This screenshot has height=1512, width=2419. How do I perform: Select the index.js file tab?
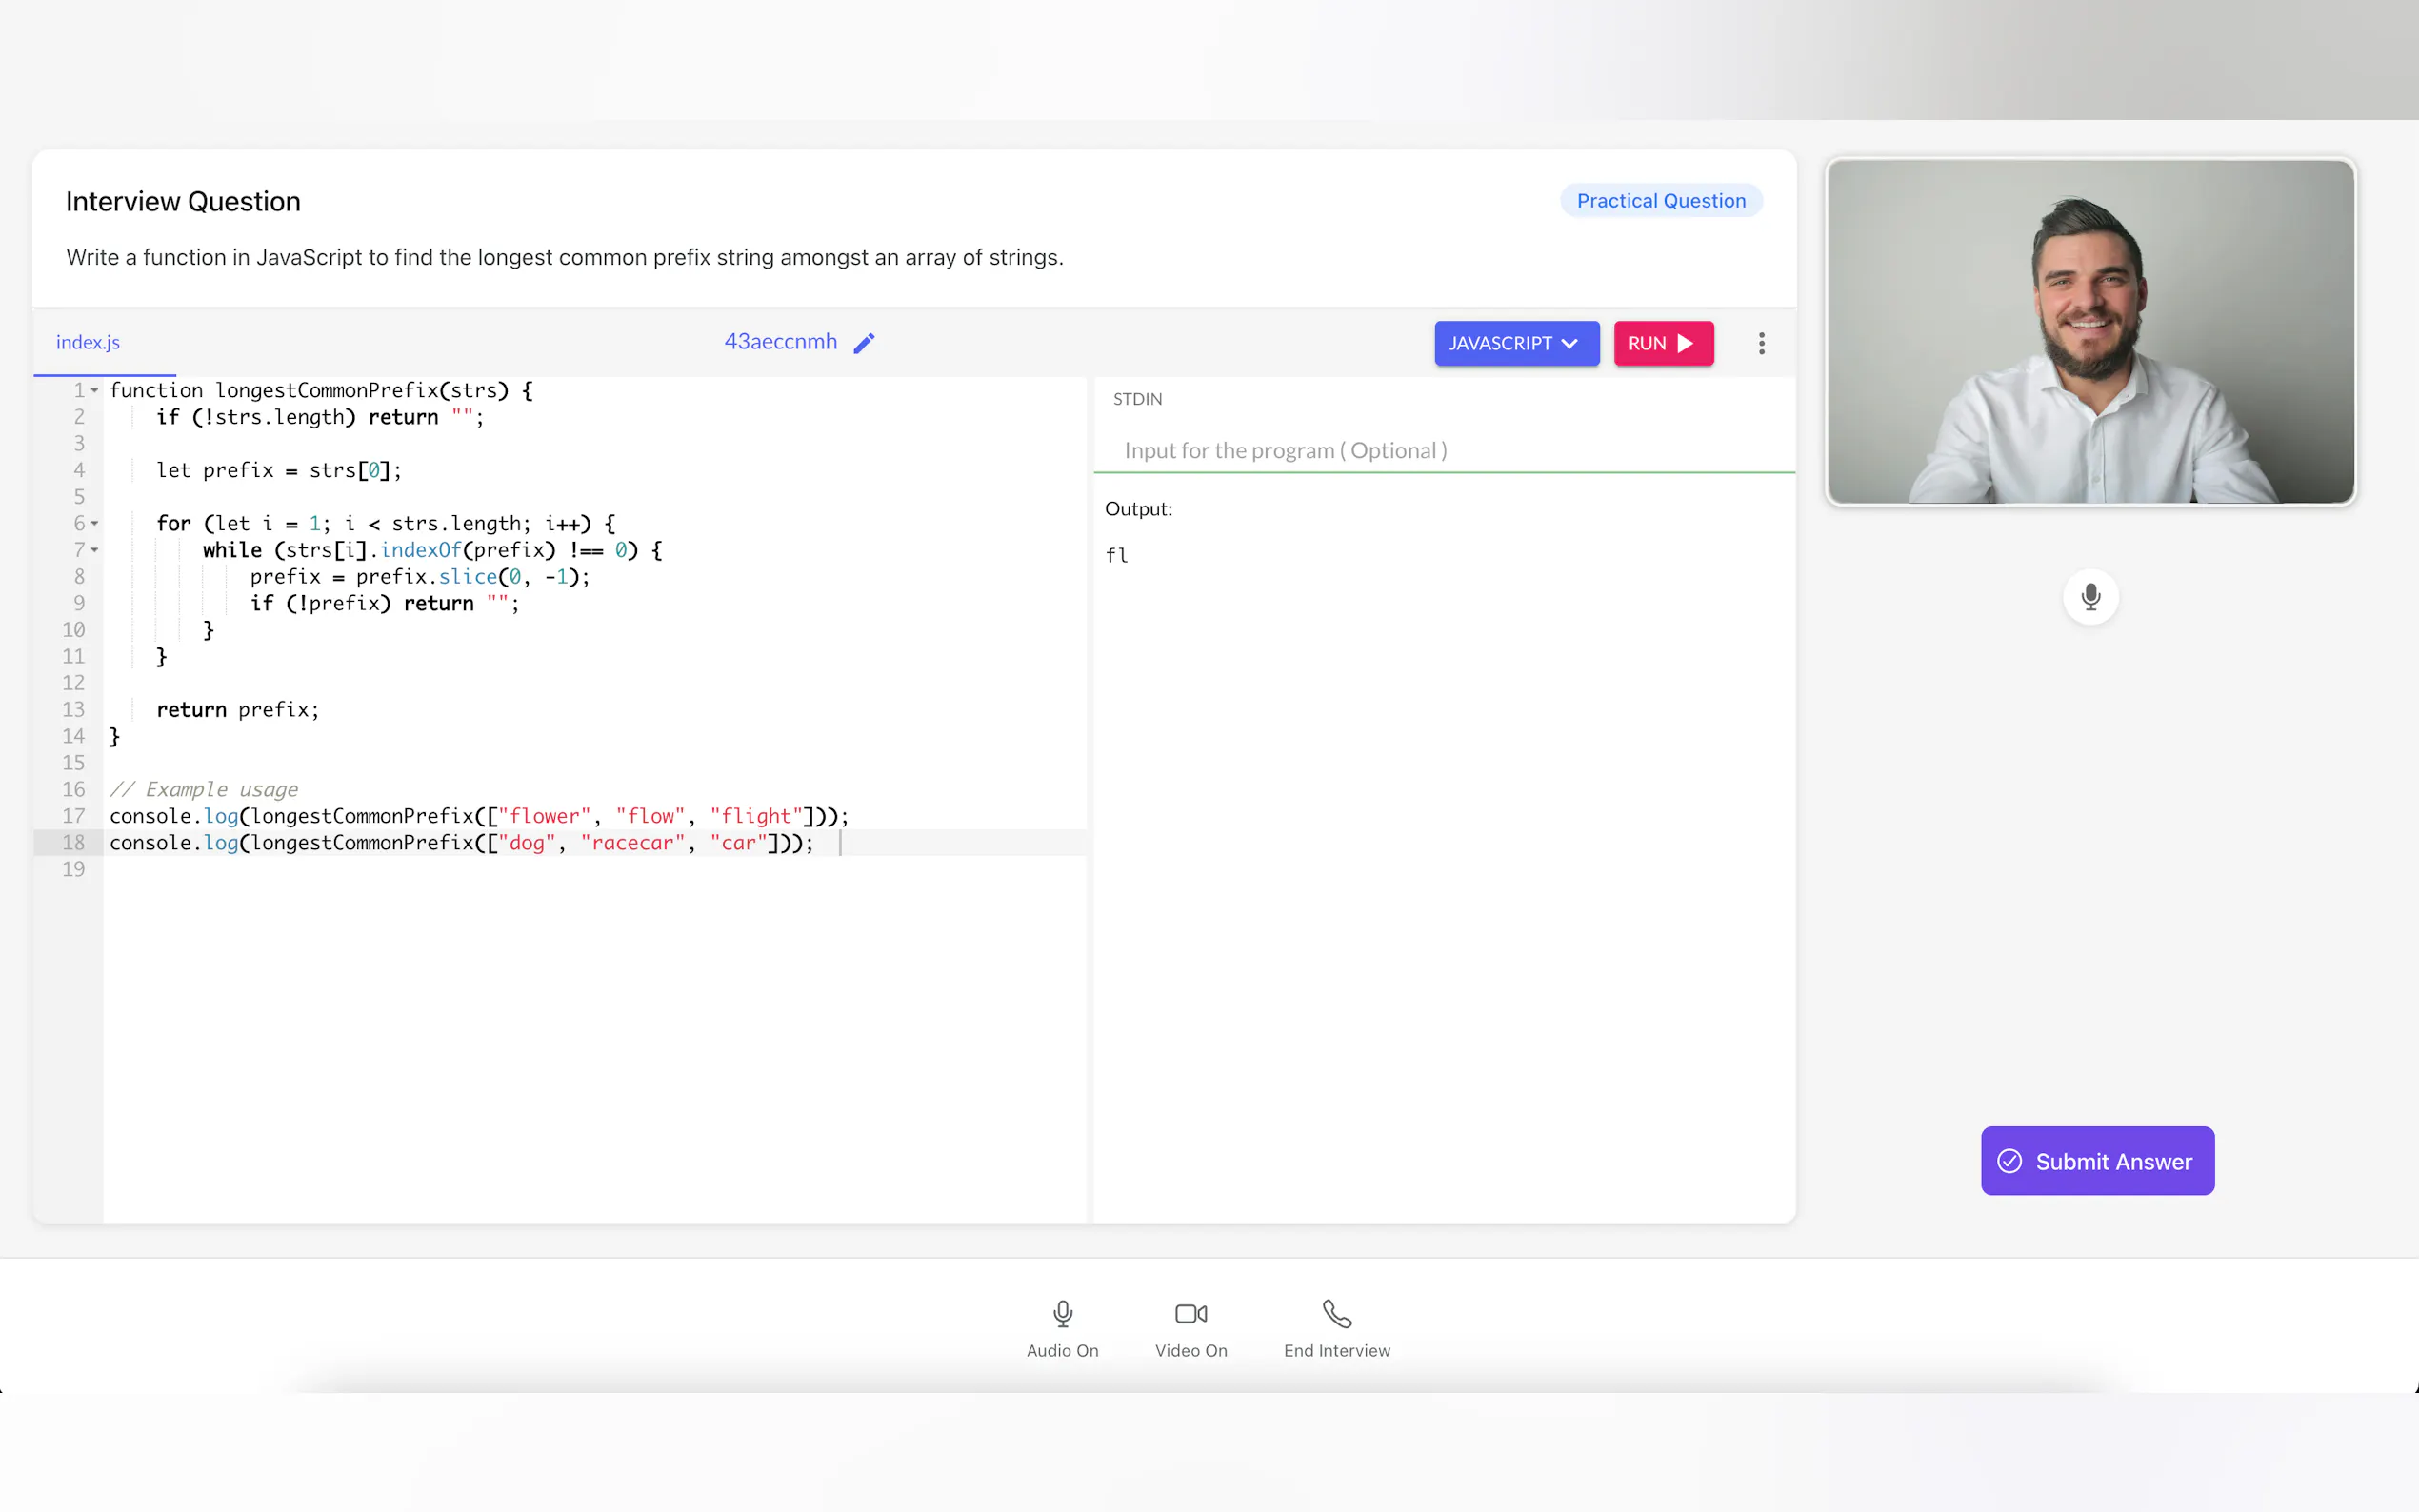[x=88, y=342]
